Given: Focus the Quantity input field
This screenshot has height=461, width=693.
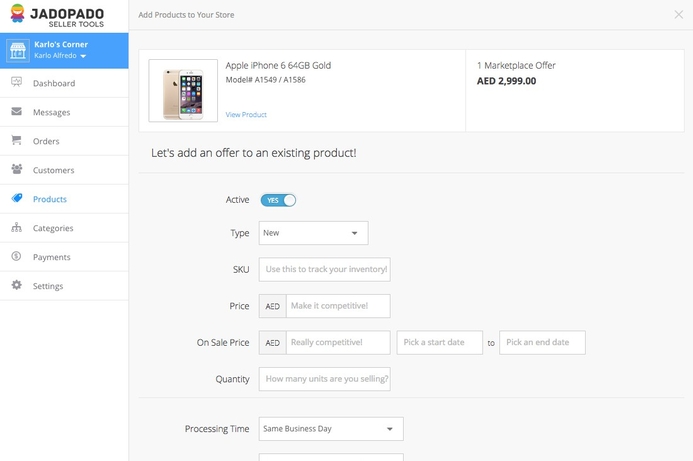Looking at the screenshot, I should [x=324, y=379].
